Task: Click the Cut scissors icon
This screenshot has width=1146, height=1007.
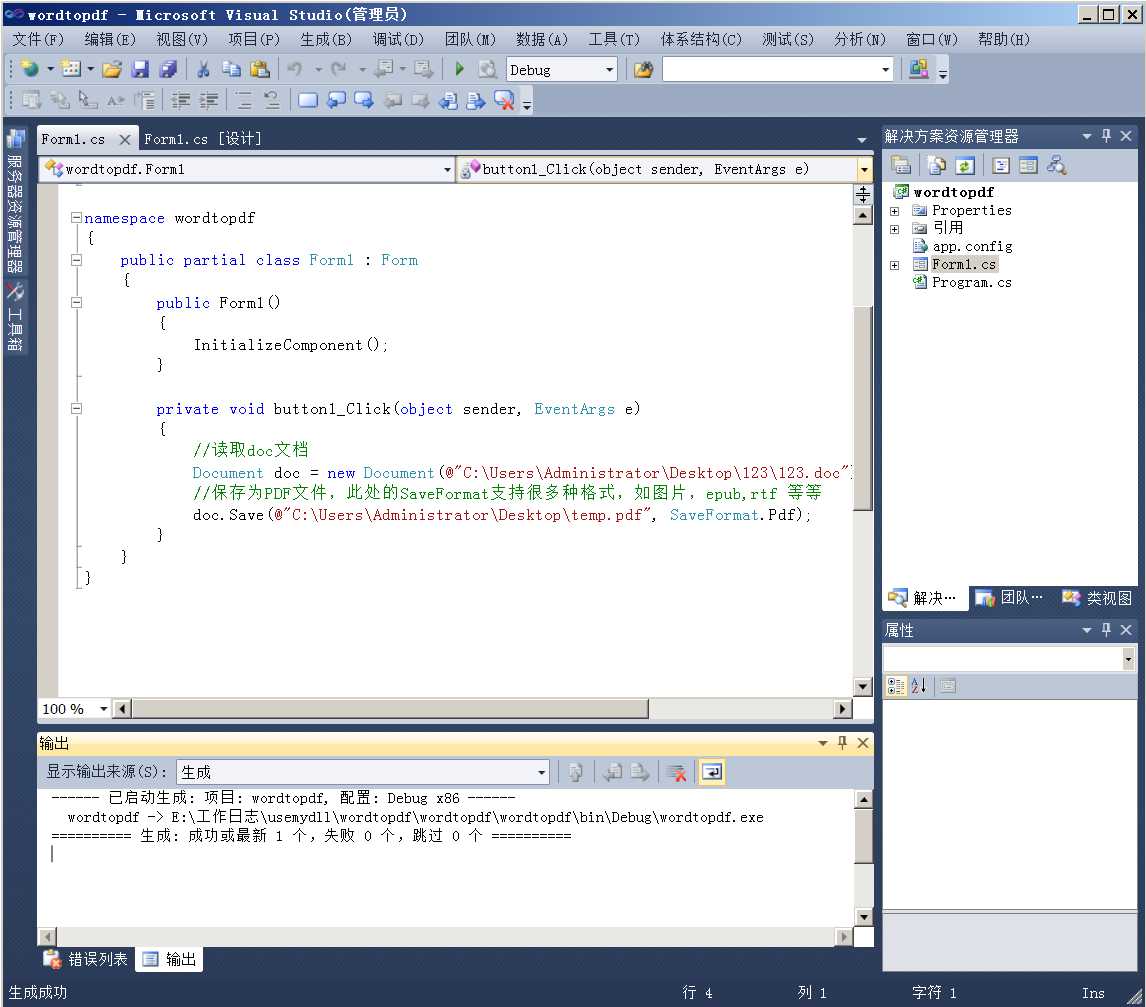Action: [203, 69]
